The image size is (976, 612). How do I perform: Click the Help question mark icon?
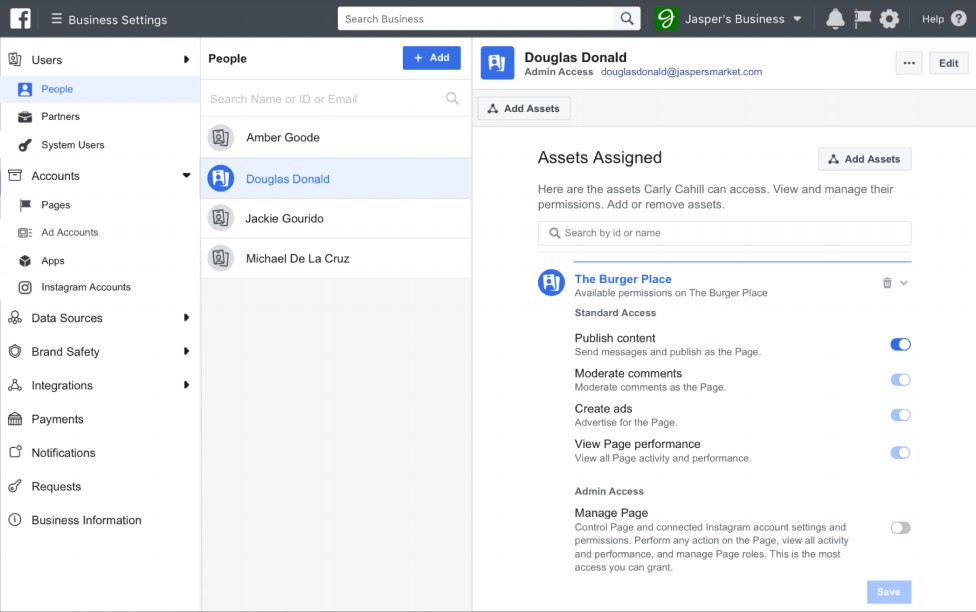pos(959,19)
